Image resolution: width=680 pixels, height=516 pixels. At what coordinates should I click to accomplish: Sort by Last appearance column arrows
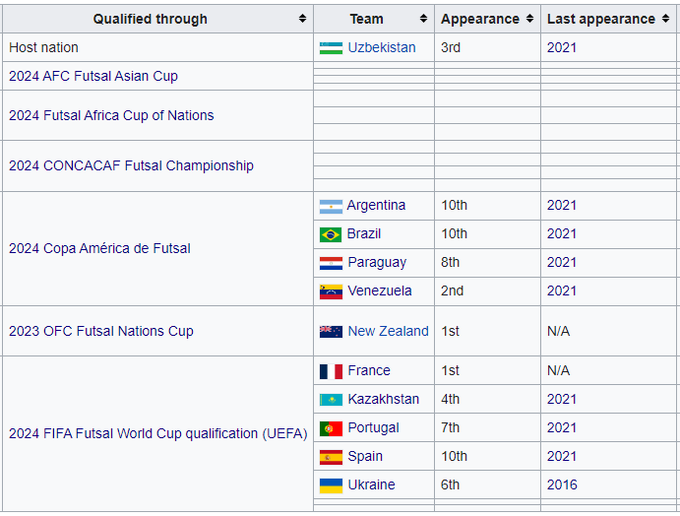click(x=665, y=19)
